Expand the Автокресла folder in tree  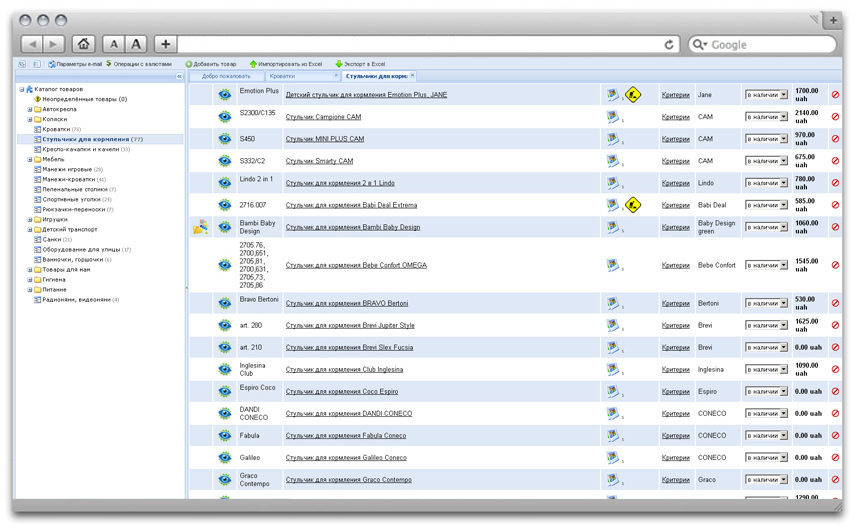pos(30,109)
